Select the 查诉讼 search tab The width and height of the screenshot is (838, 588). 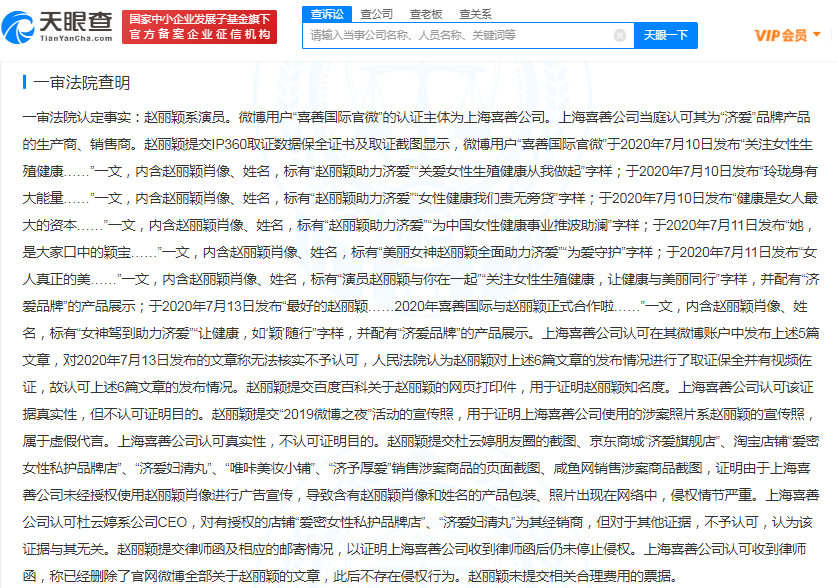pos(327,14)
